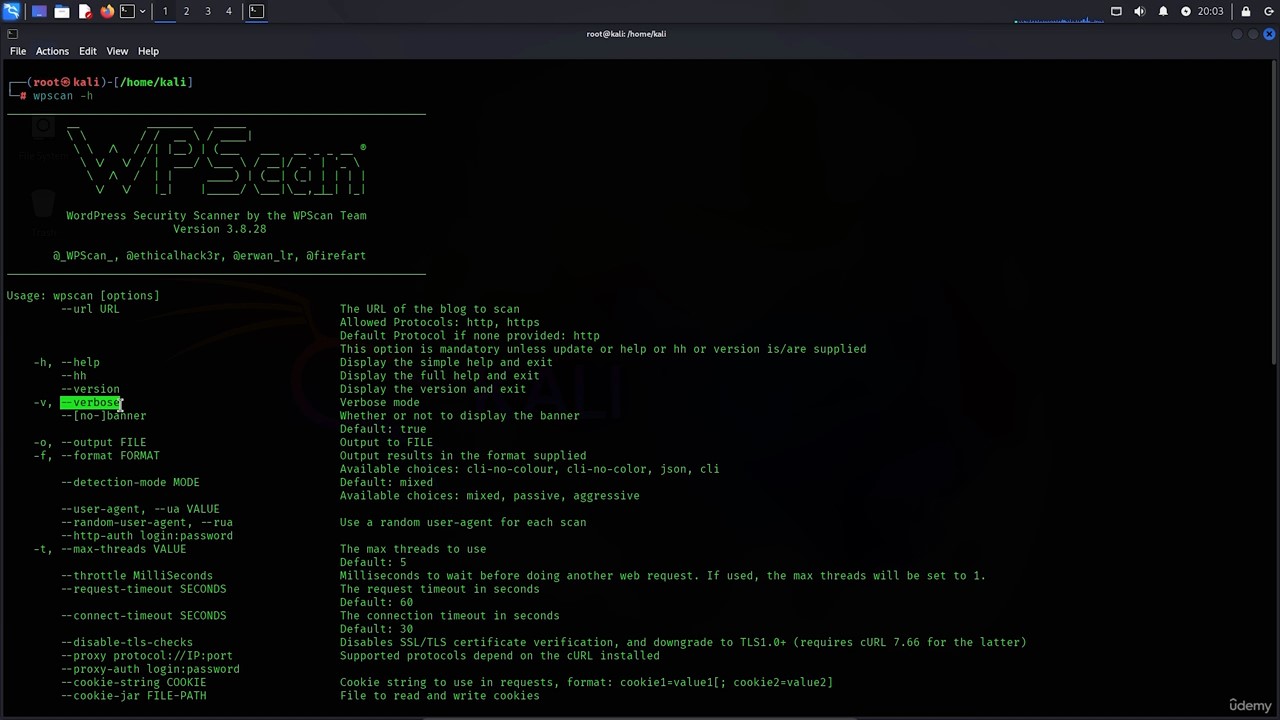Click the '-o, --output FILE' option
Viewport: 1280px width, 720px height.
(x=90, y=443)
